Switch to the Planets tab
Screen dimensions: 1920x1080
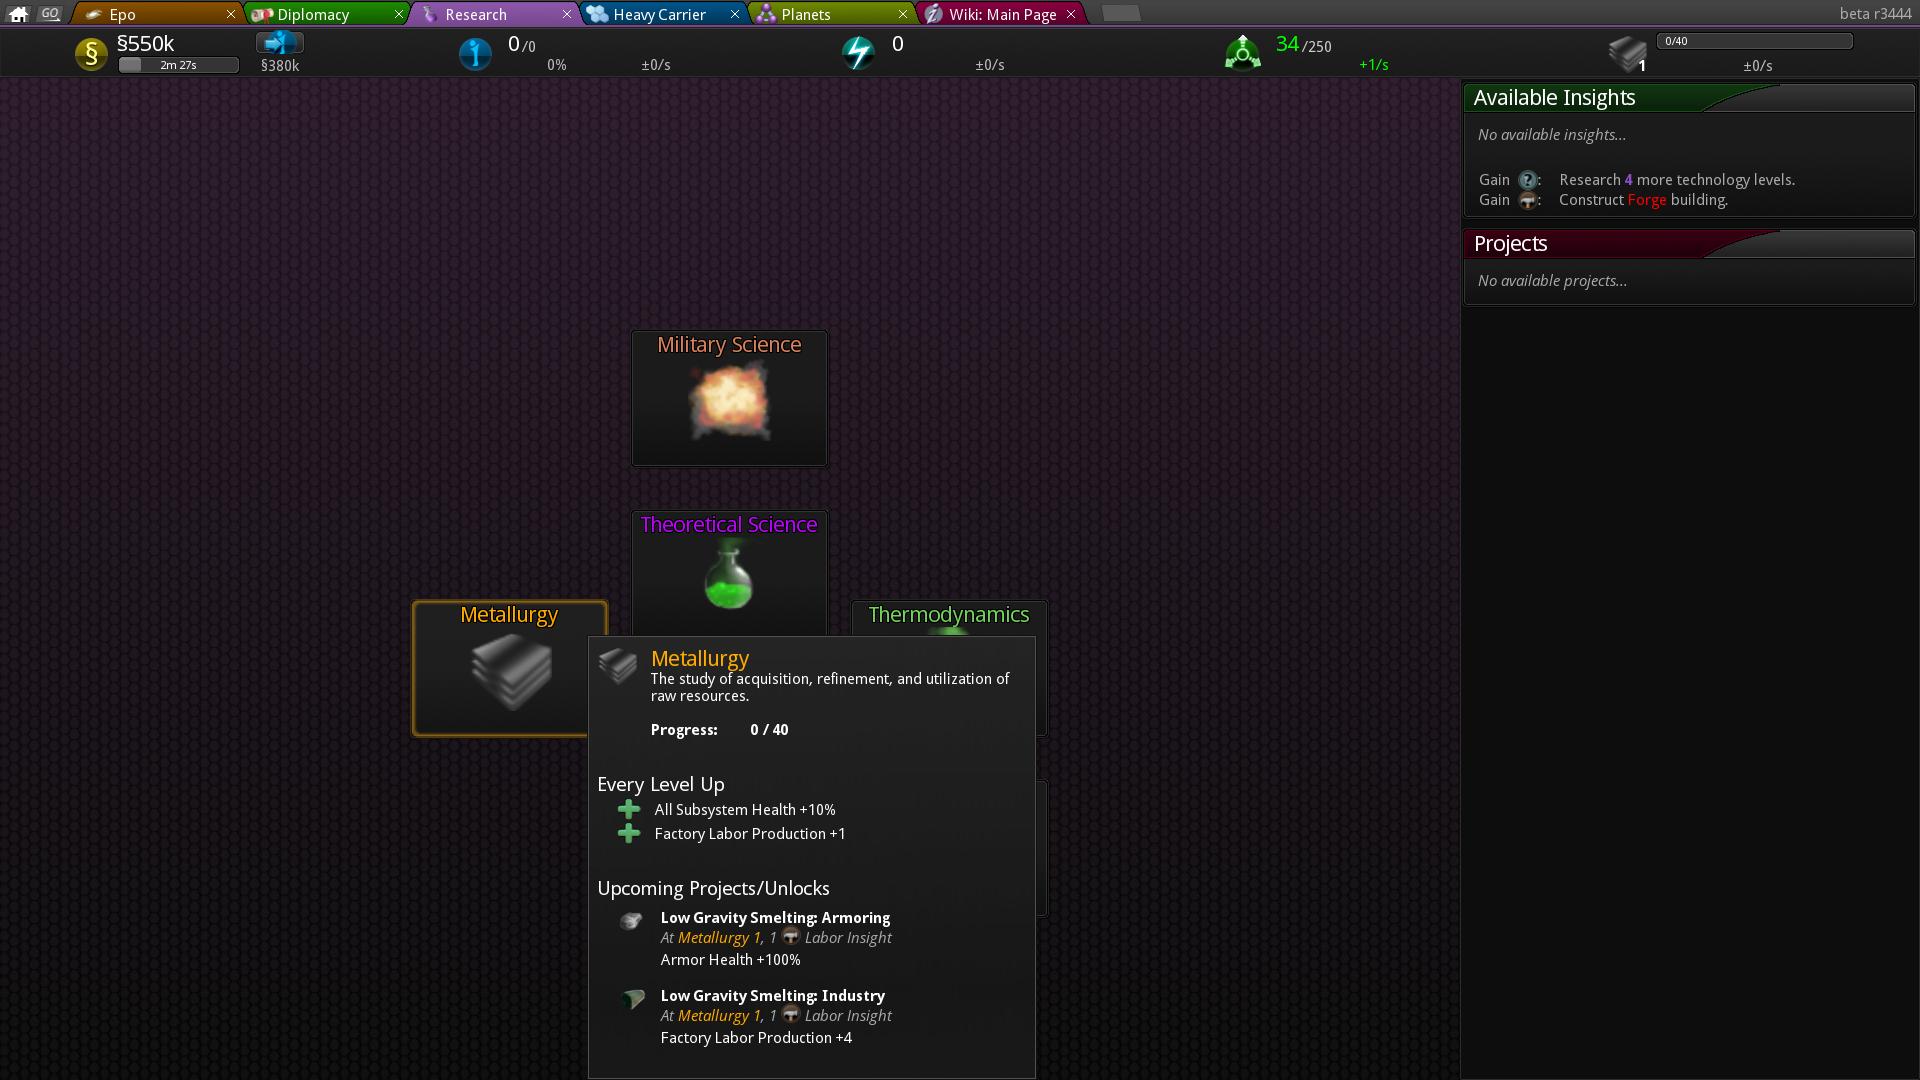point(806,15)
